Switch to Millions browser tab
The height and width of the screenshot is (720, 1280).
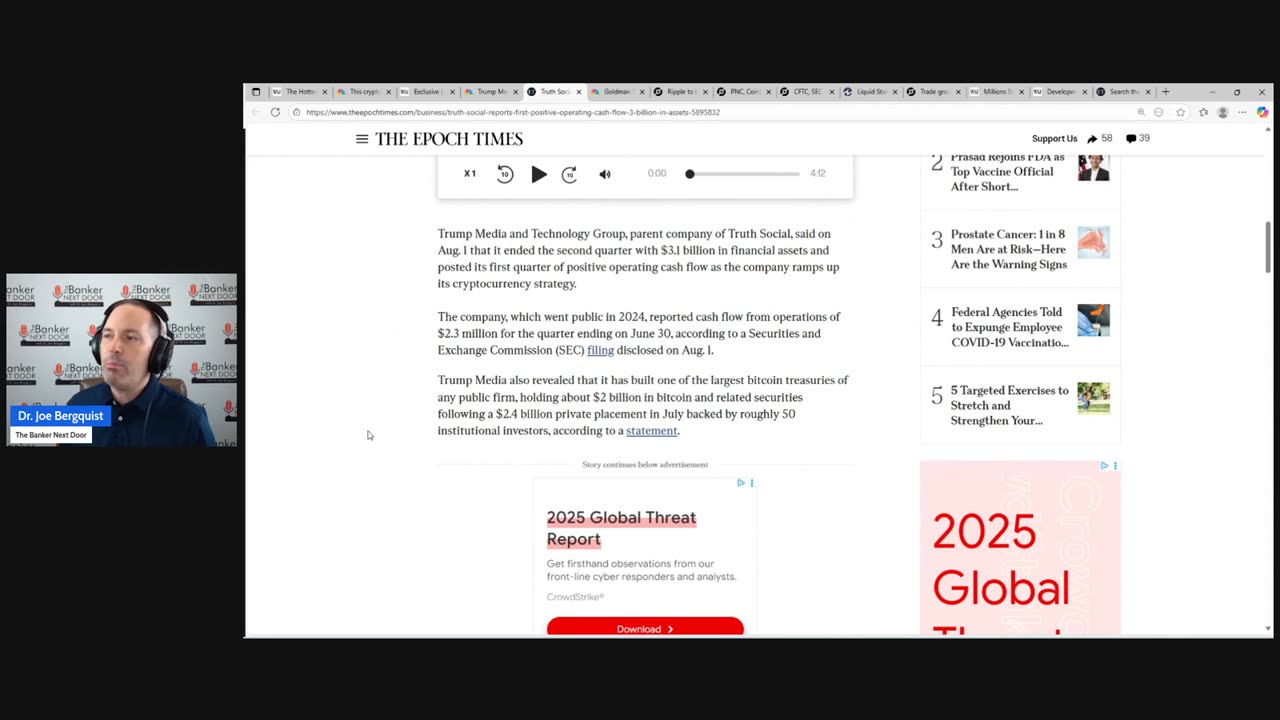coord(996,92)
